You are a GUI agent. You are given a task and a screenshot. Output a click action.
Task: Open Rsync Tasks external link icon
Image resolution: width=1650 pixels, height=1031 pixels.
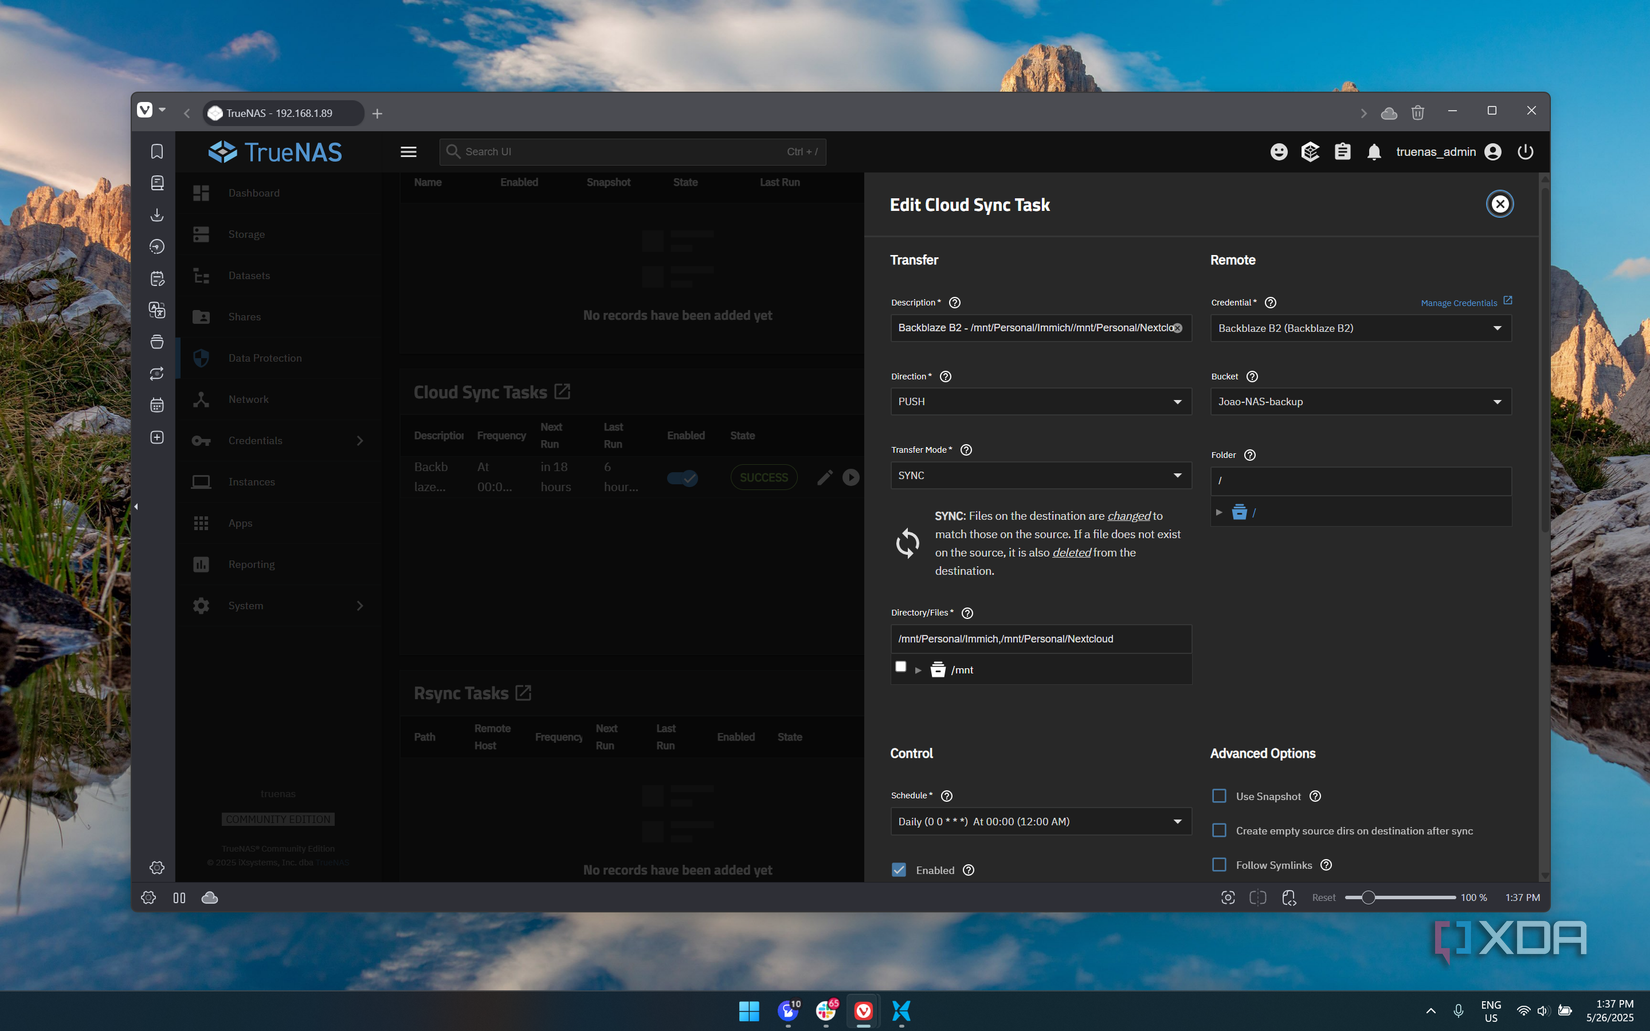click(523, 693)
